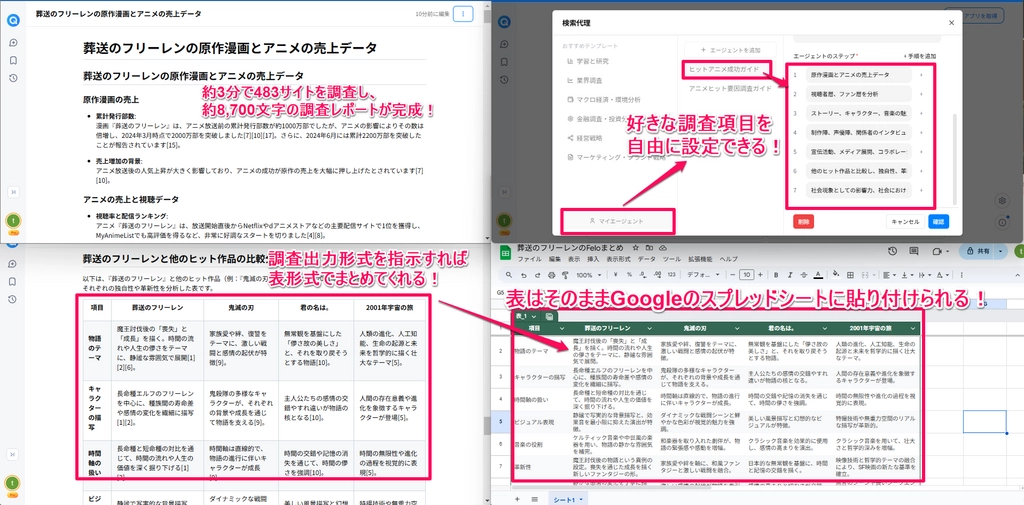Apply yen currency format with ¥ icon
The height and width of the screenshot is (505, 1024).
[616, 275]
